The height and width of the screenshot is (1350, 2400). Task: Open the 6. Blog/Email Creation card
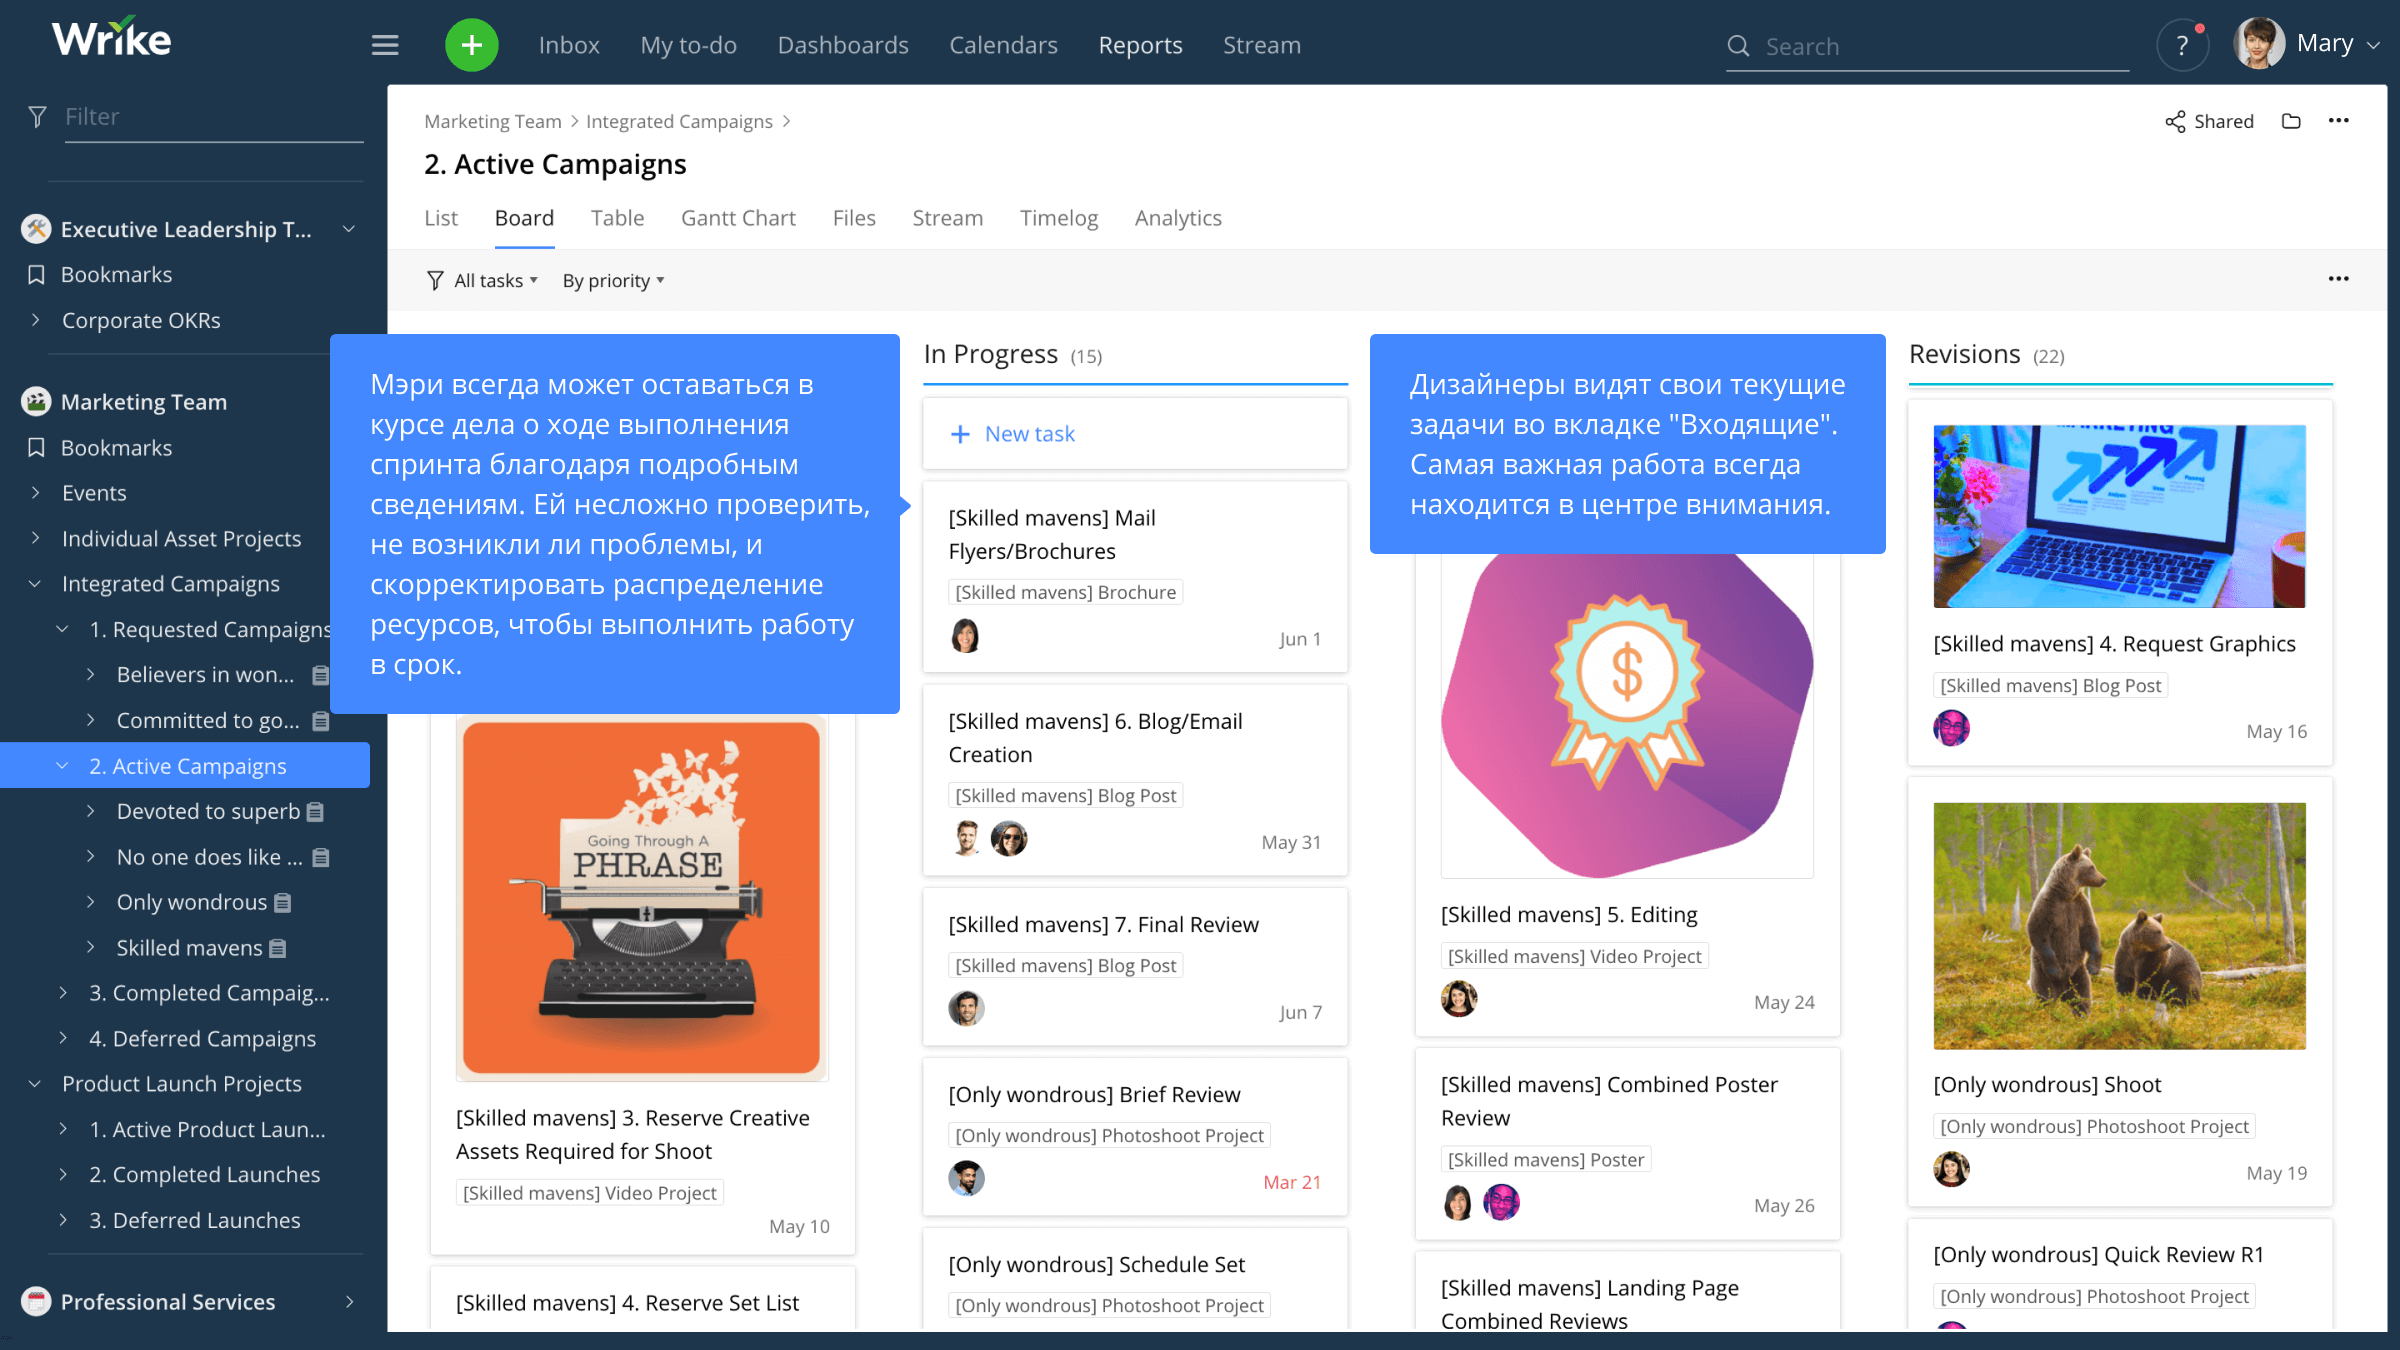tap(1135, 779)
